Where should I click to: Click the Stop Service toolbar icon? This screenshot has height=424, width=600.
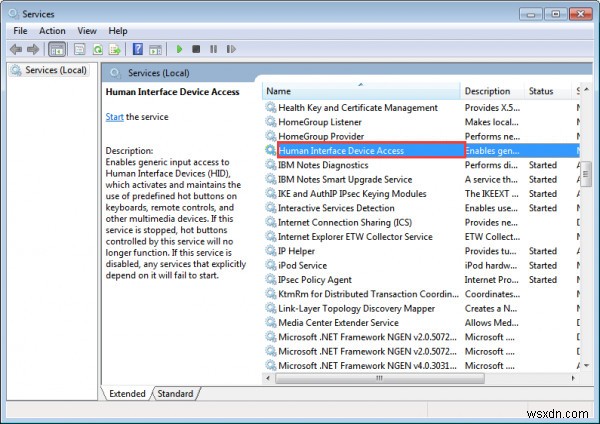[x=196, y=49]
